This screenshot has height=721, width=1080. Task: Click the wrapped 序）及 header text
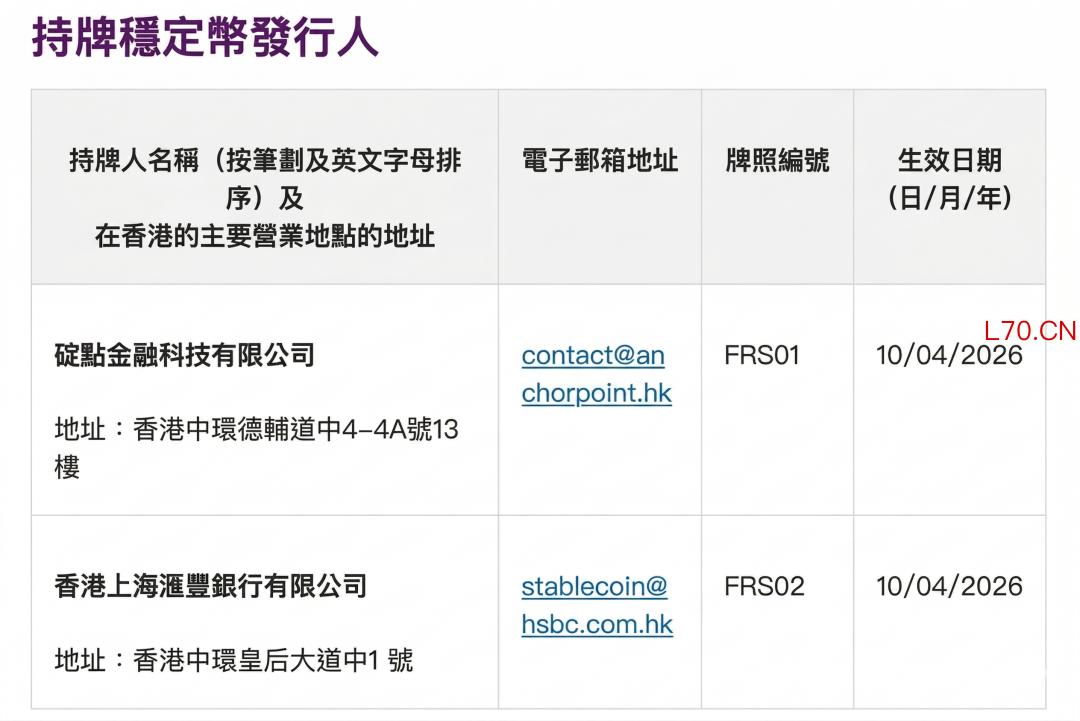click(x=265, y=198)
